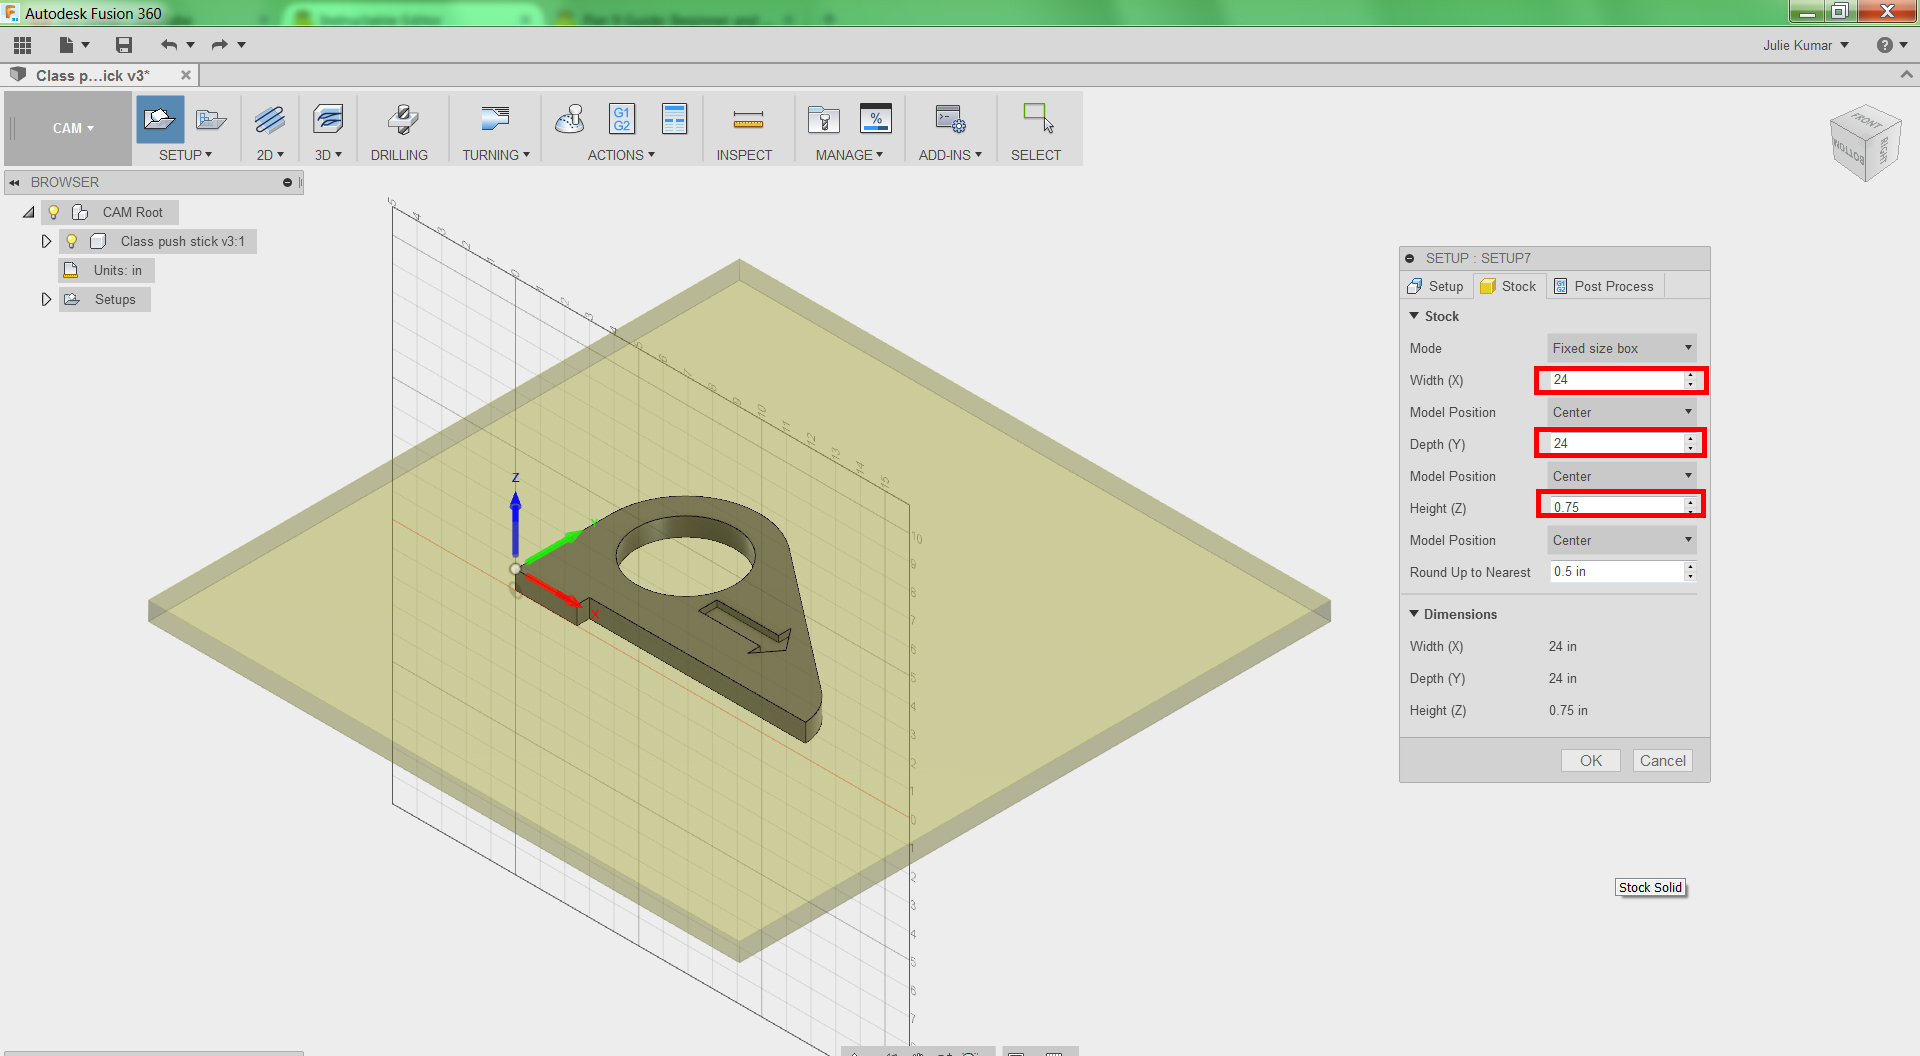
Task: Open the stock Mode dropdown
Action: coord(1620,348)
